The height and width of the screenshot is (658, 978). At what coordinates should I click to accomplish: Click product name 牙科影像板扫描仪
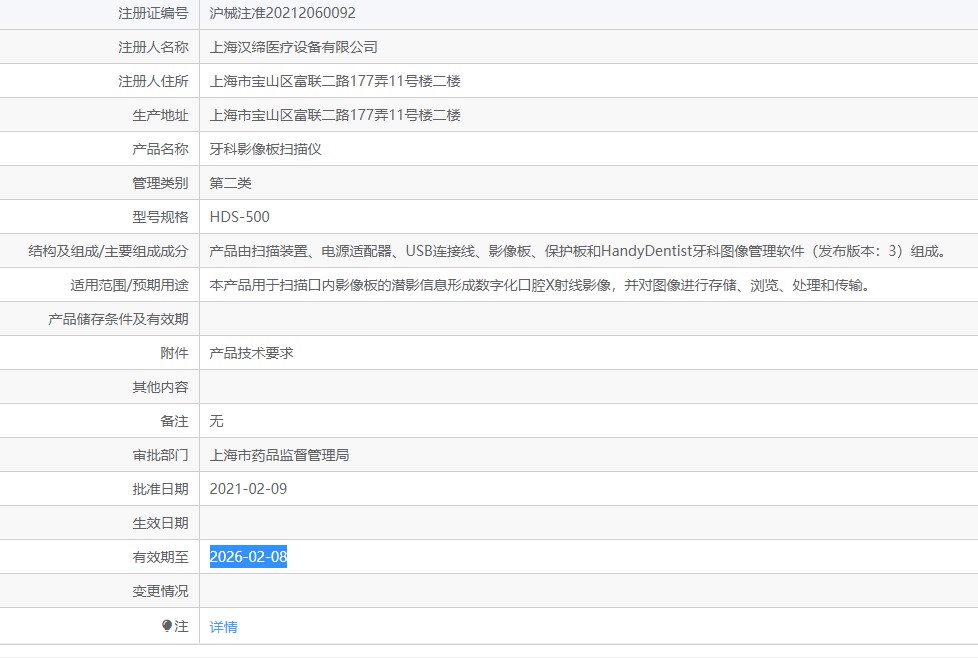coord(266,149)
